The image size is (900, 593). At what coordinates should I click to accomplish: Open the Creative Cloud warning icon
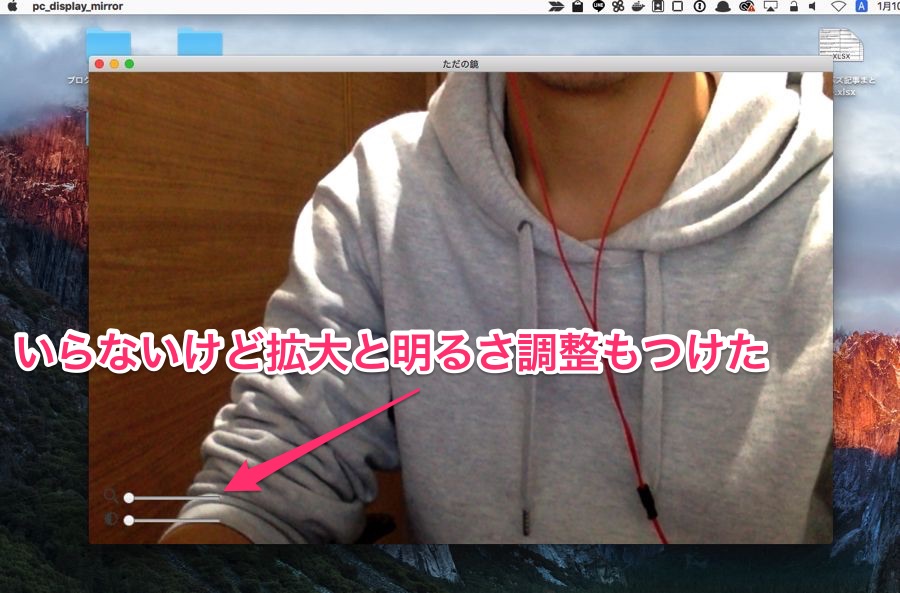[747, 6]
